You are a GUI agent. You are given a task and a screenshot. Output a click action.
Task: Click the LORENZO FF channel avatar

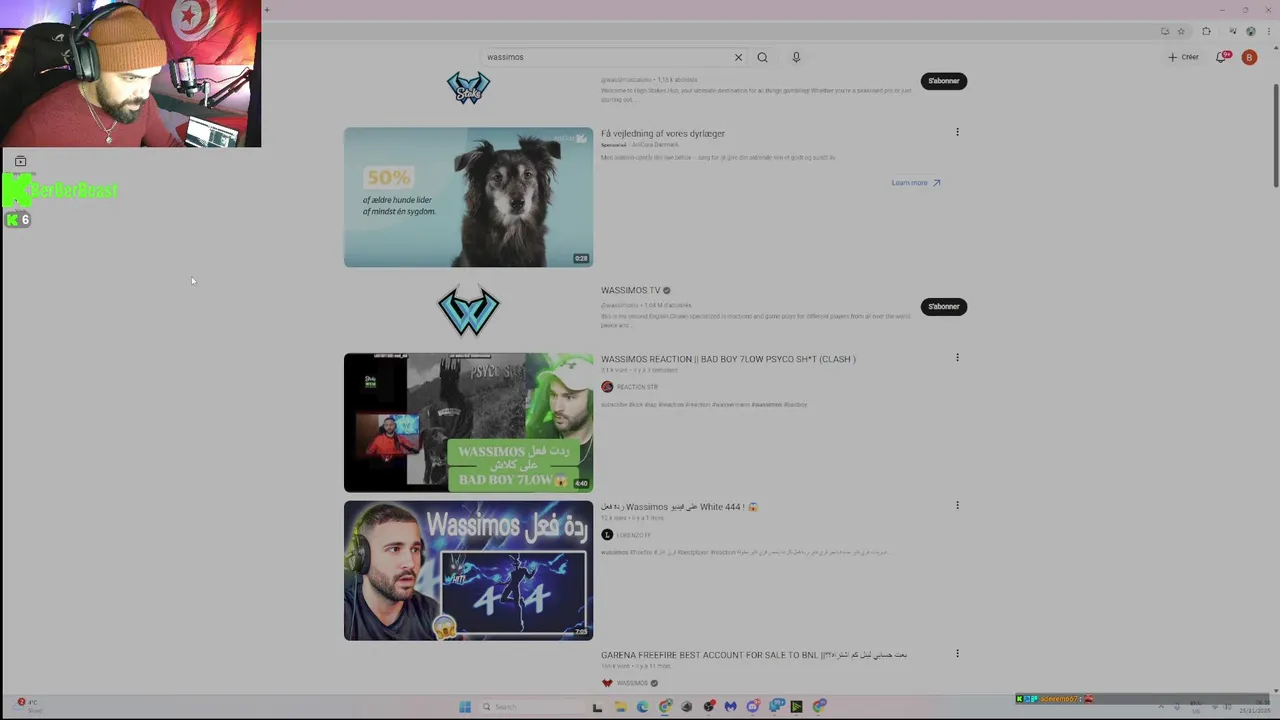coord(607,535)
